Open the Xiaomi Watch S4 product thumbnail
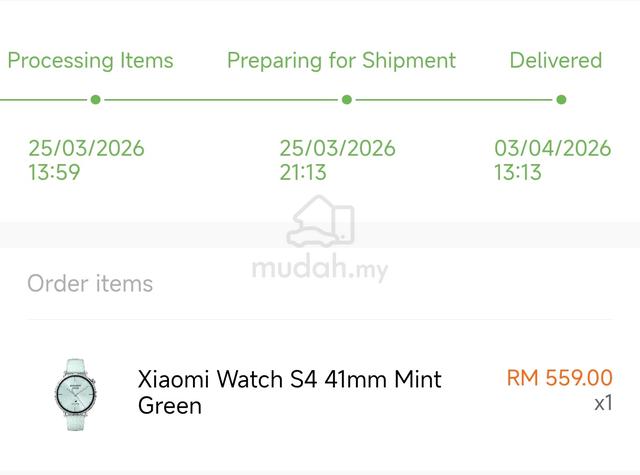Image resolution: width=640 pixels, height=475 pixels. (76, 394)
